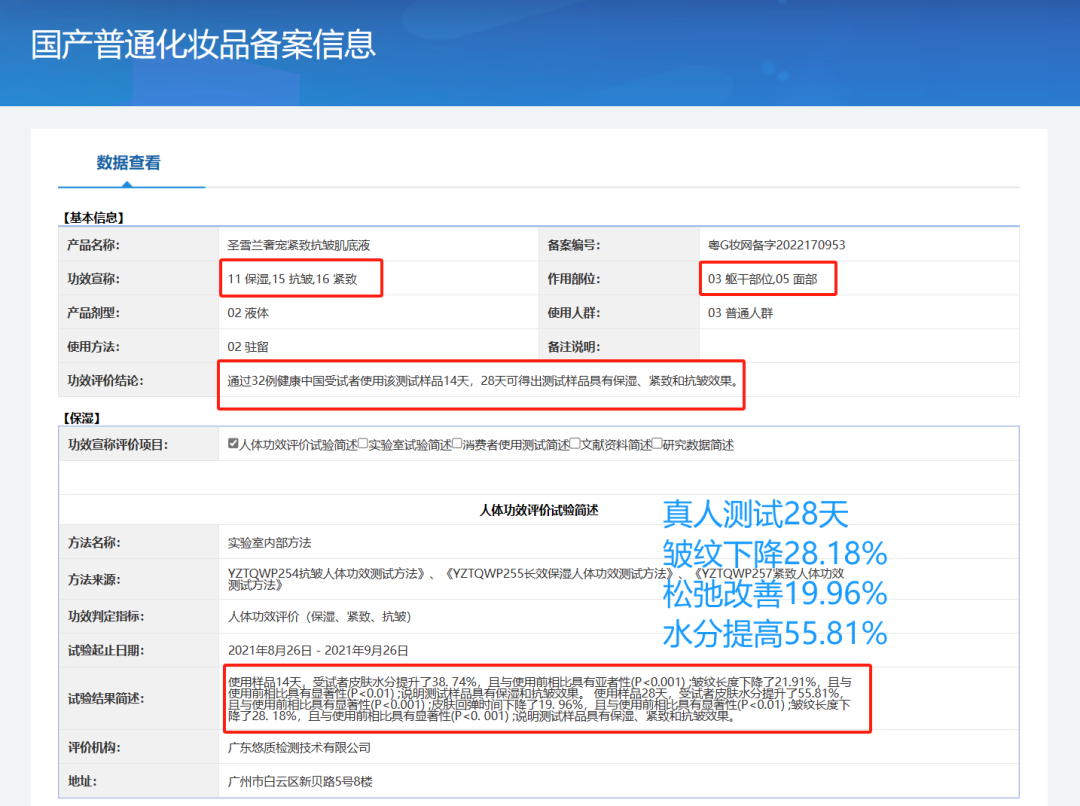Click the 评价机构: label

(94, 747)
